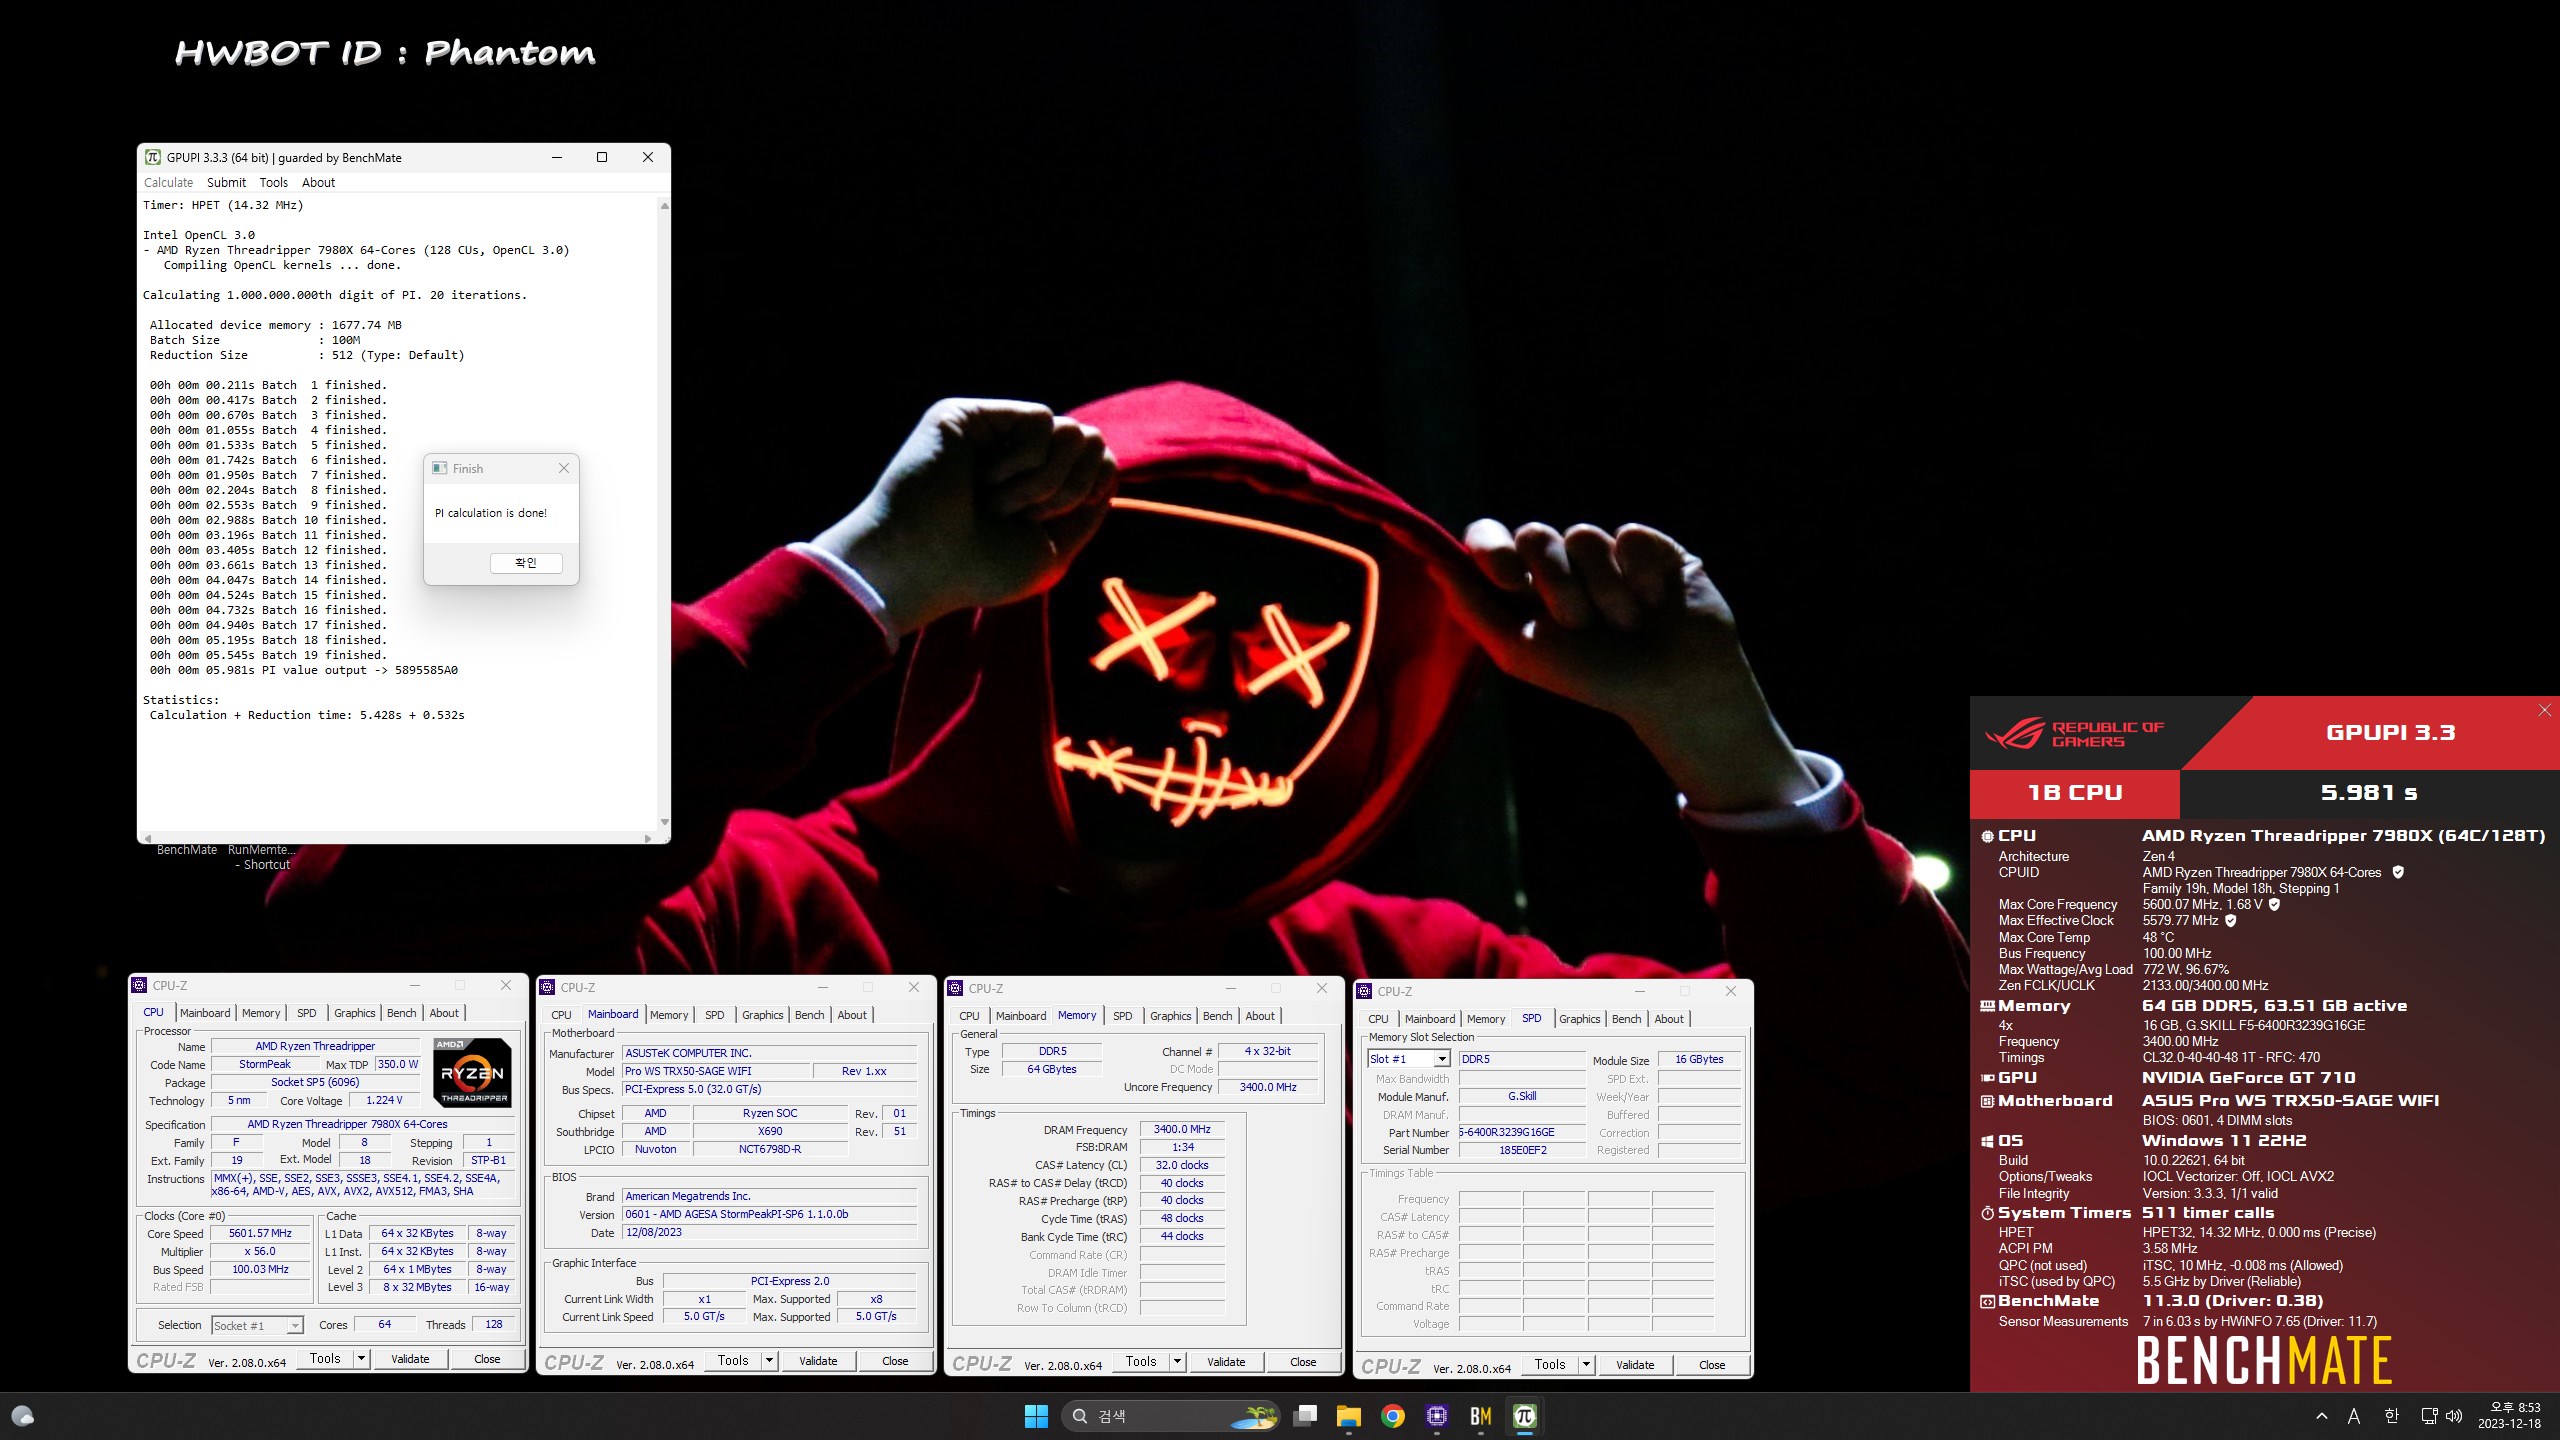This screenshot has width=2560, height=1440.
Task: Click the BIOS Version field in Mainboard window
Action: [x=769, y=1214]
